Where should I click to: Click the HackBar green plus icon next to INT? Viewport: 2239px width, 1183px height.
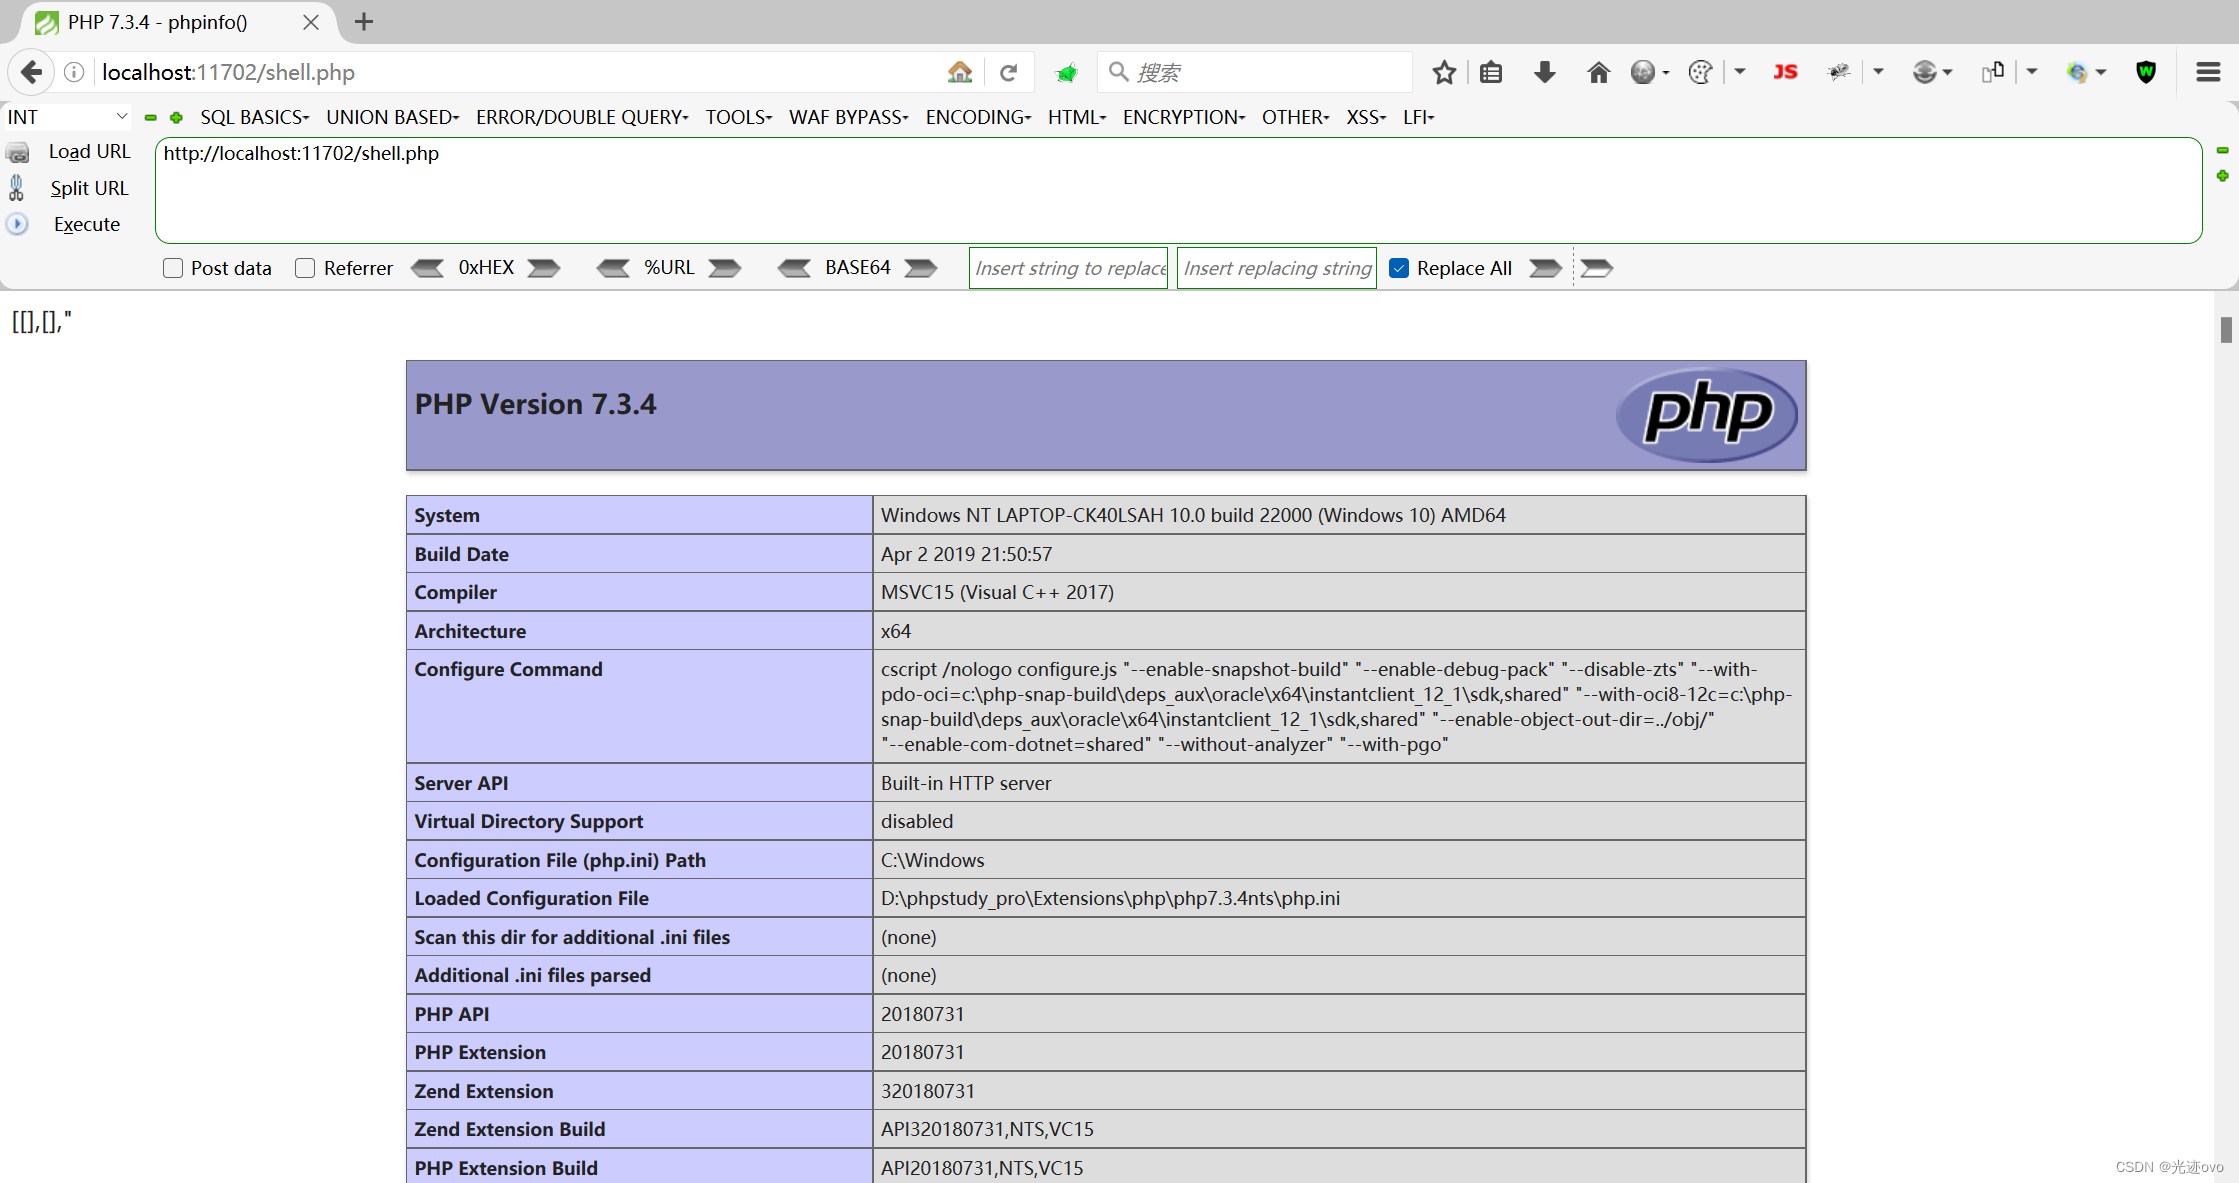[176, 117]
